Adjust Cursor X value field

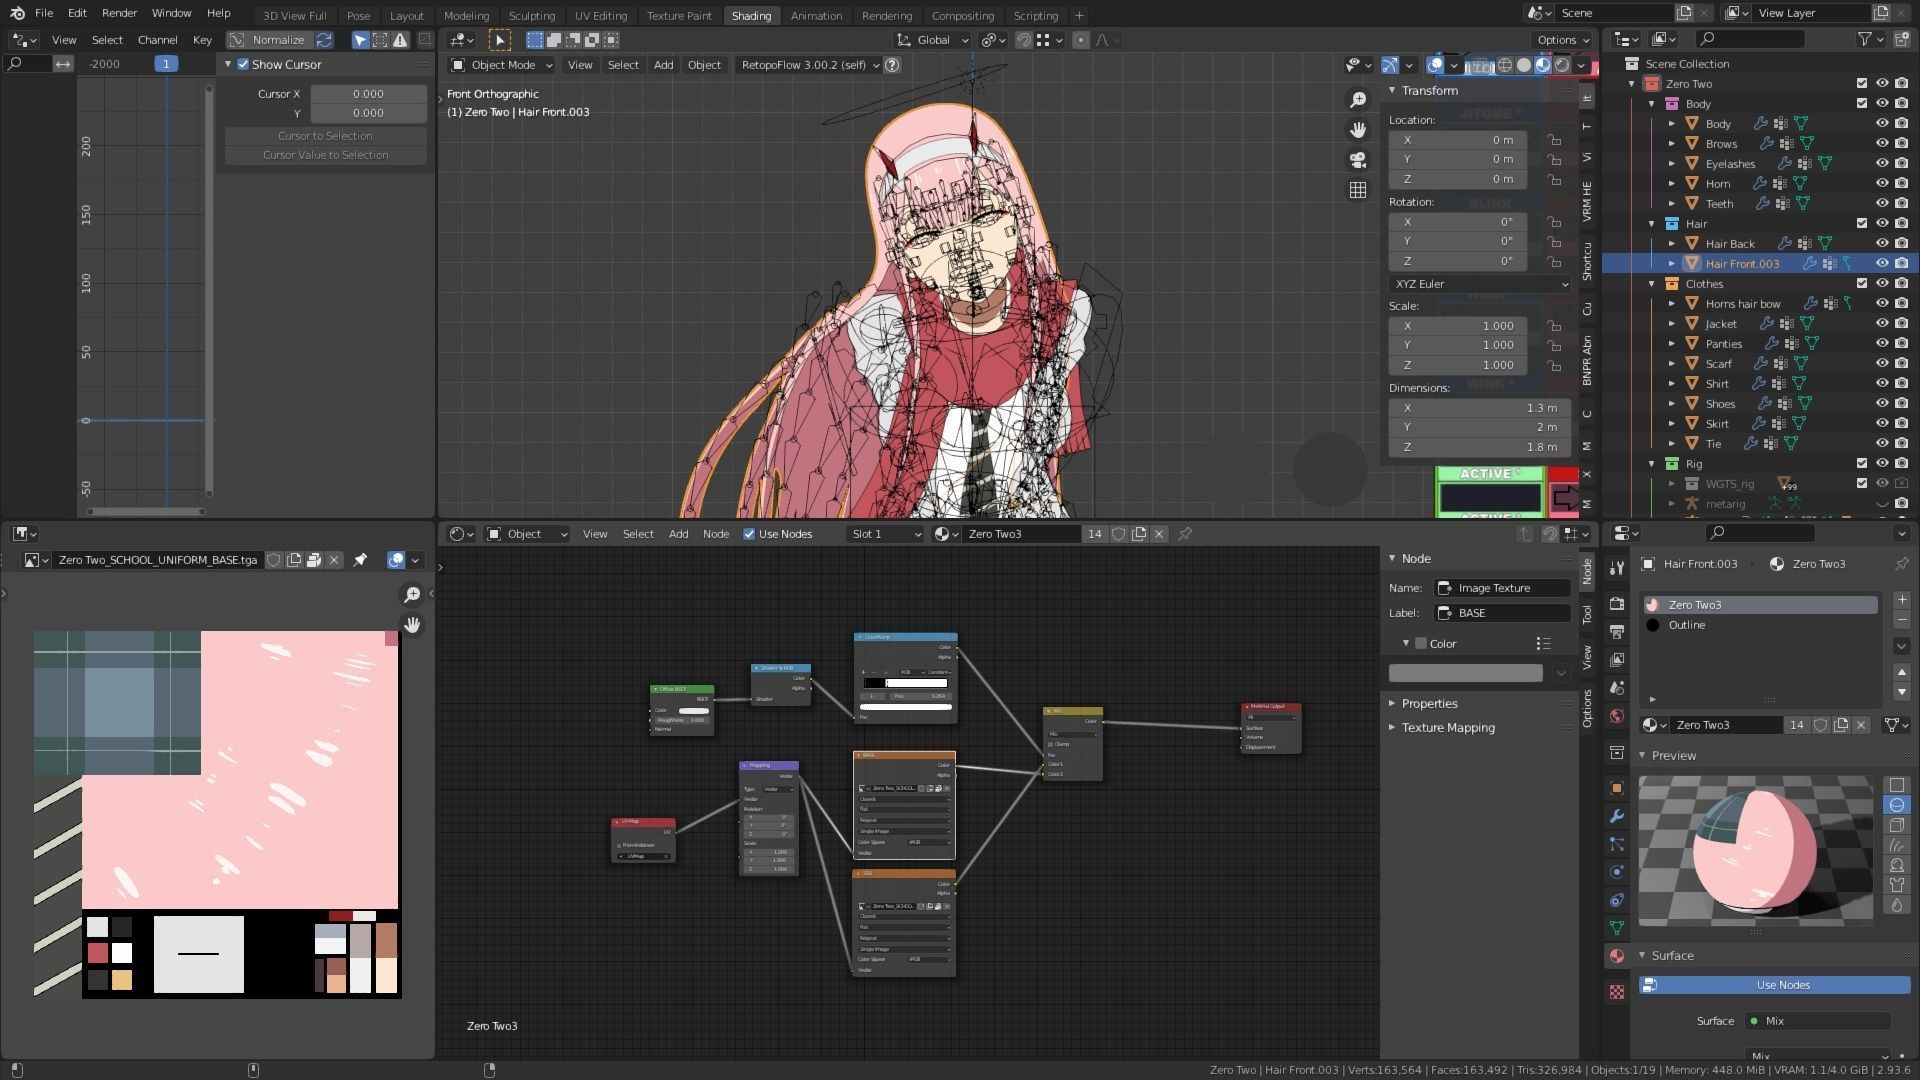(368, 94)
